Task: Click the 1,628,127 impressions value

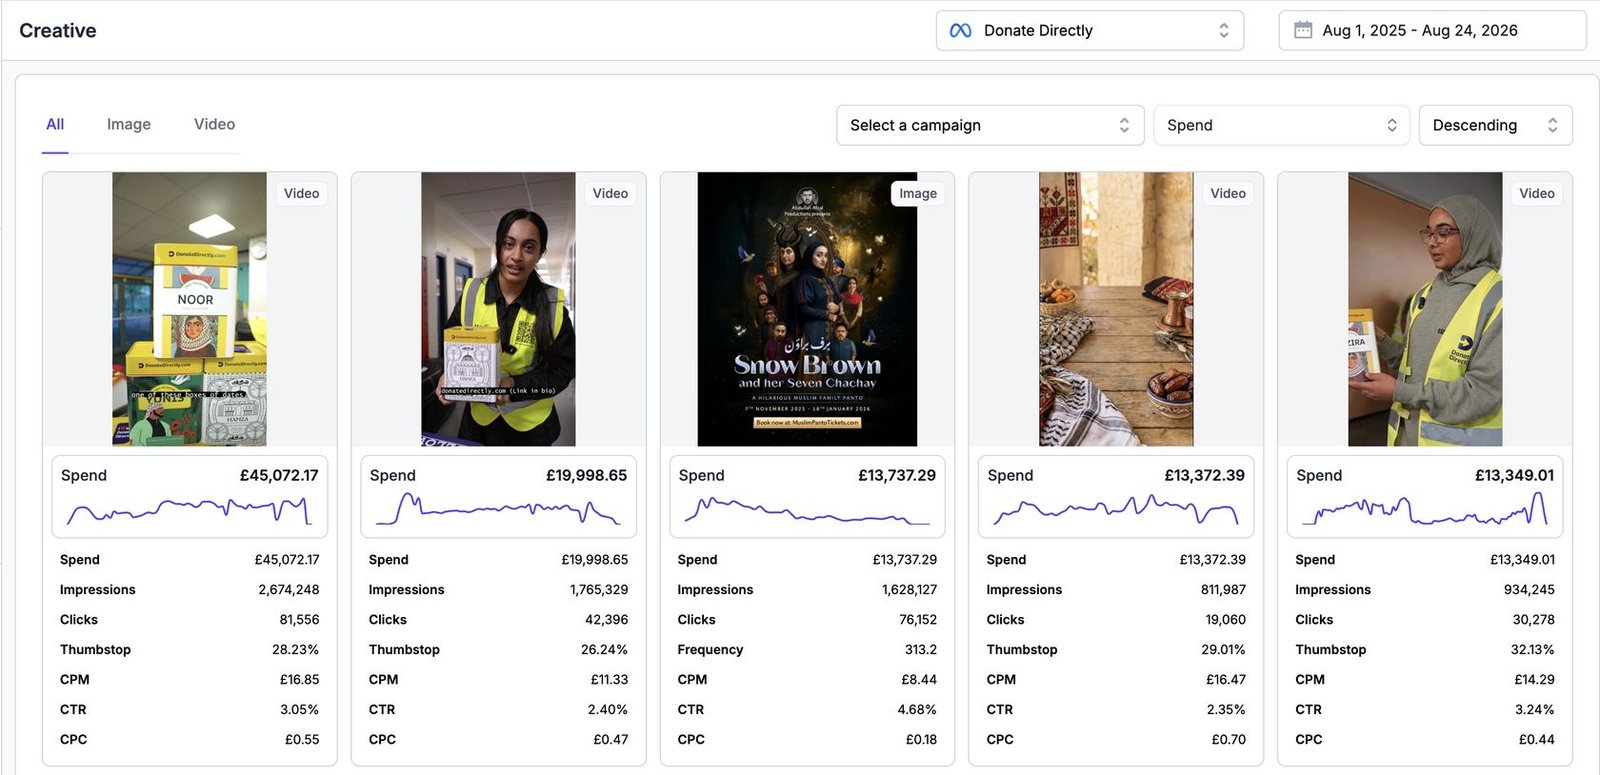Action: click(x=909, y=590)
